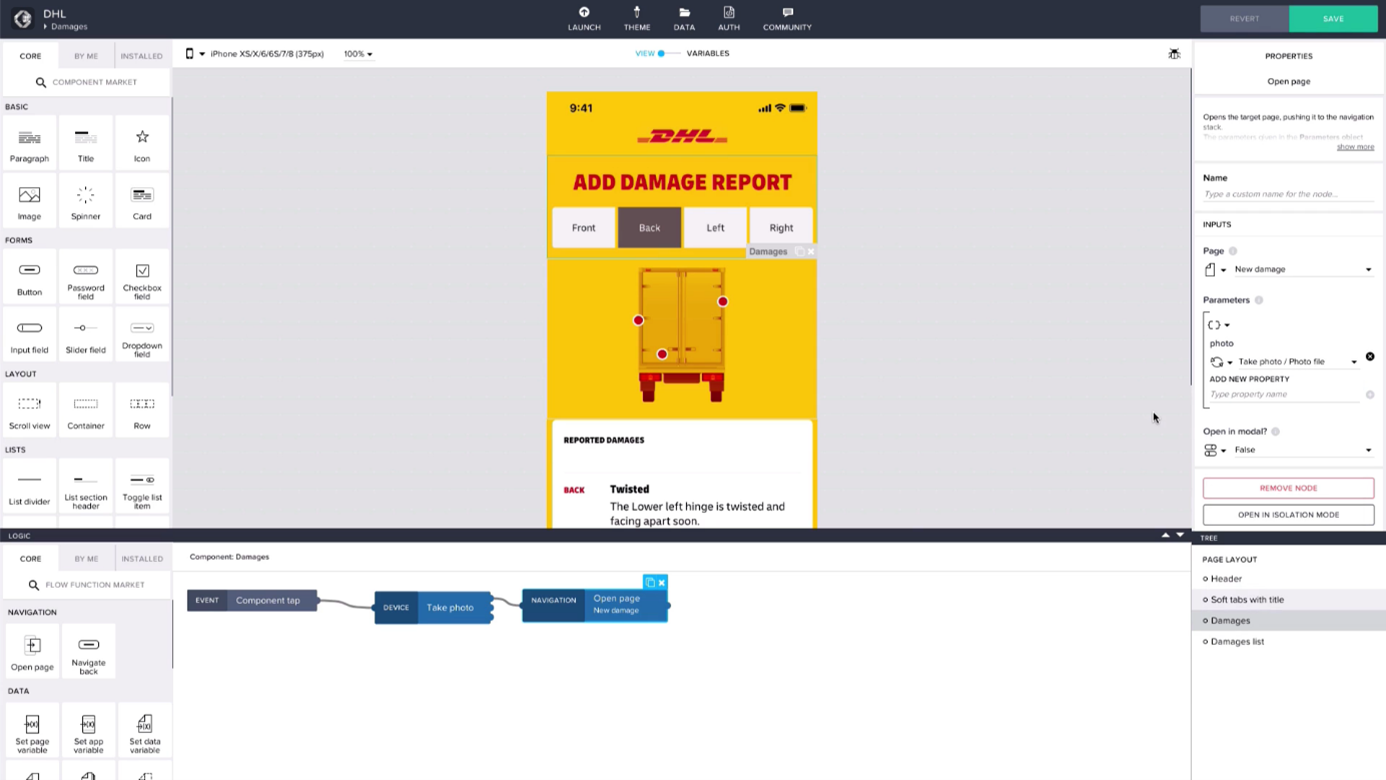Switch components panel to Installed tab
The image size is (1386, 780).
point(142,56)
